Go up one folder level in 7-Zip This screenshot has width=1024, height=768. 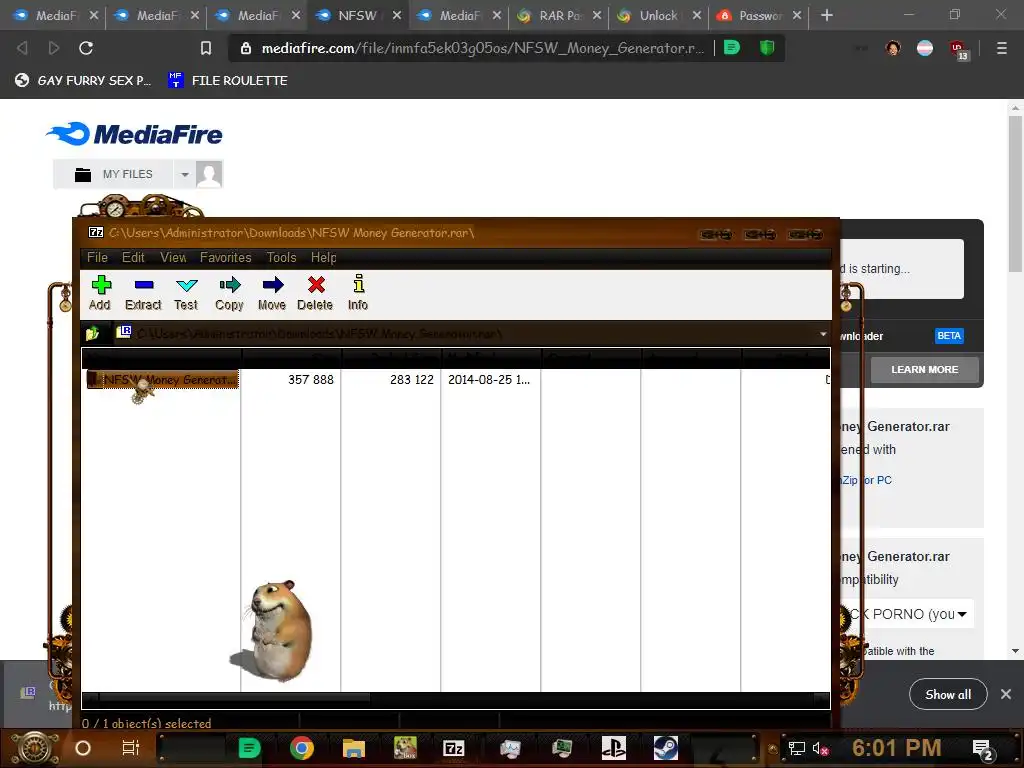(92, 334)
